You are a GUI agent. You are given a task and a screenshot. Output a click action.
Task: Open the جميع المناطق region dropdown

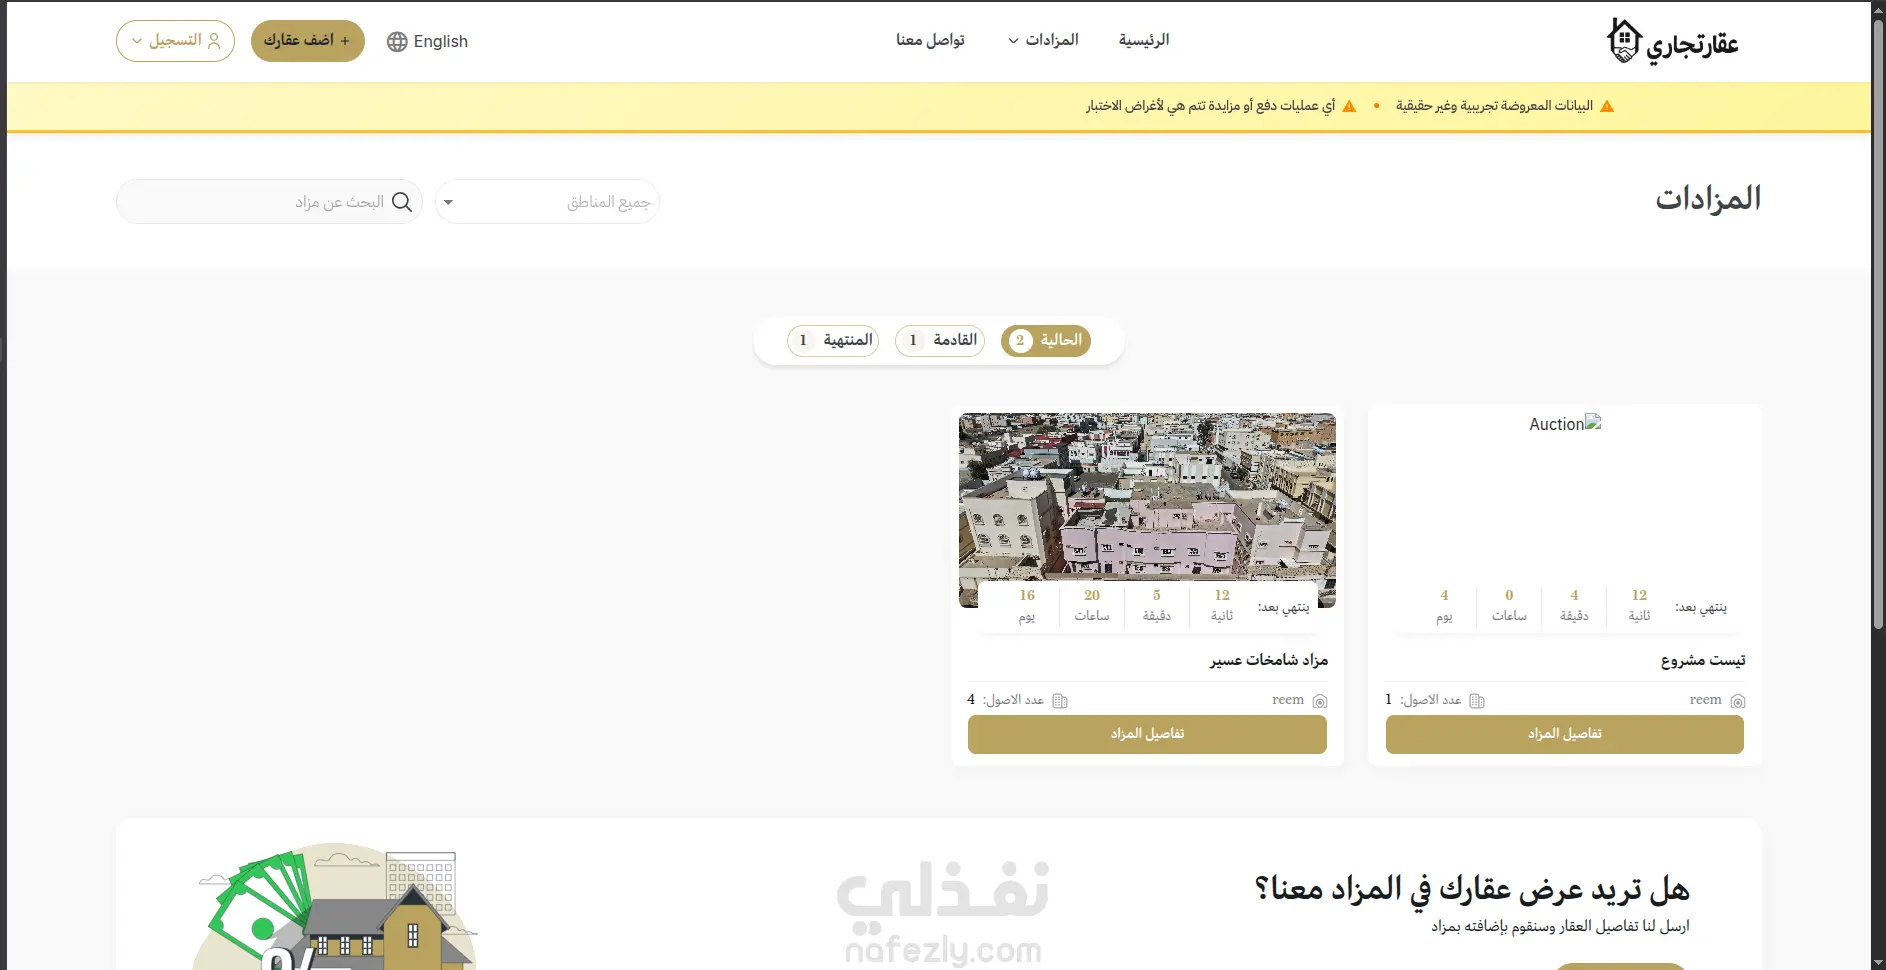[x=547, y=202]
